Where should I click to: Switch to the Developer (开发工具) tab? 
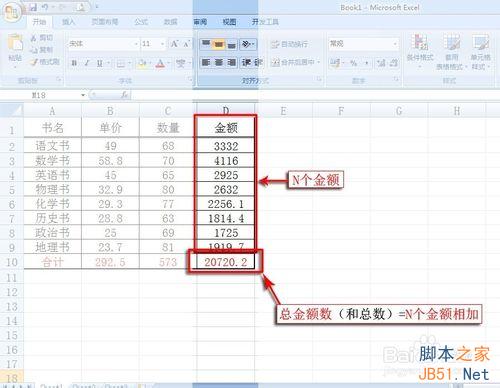[x=265, y=22]
